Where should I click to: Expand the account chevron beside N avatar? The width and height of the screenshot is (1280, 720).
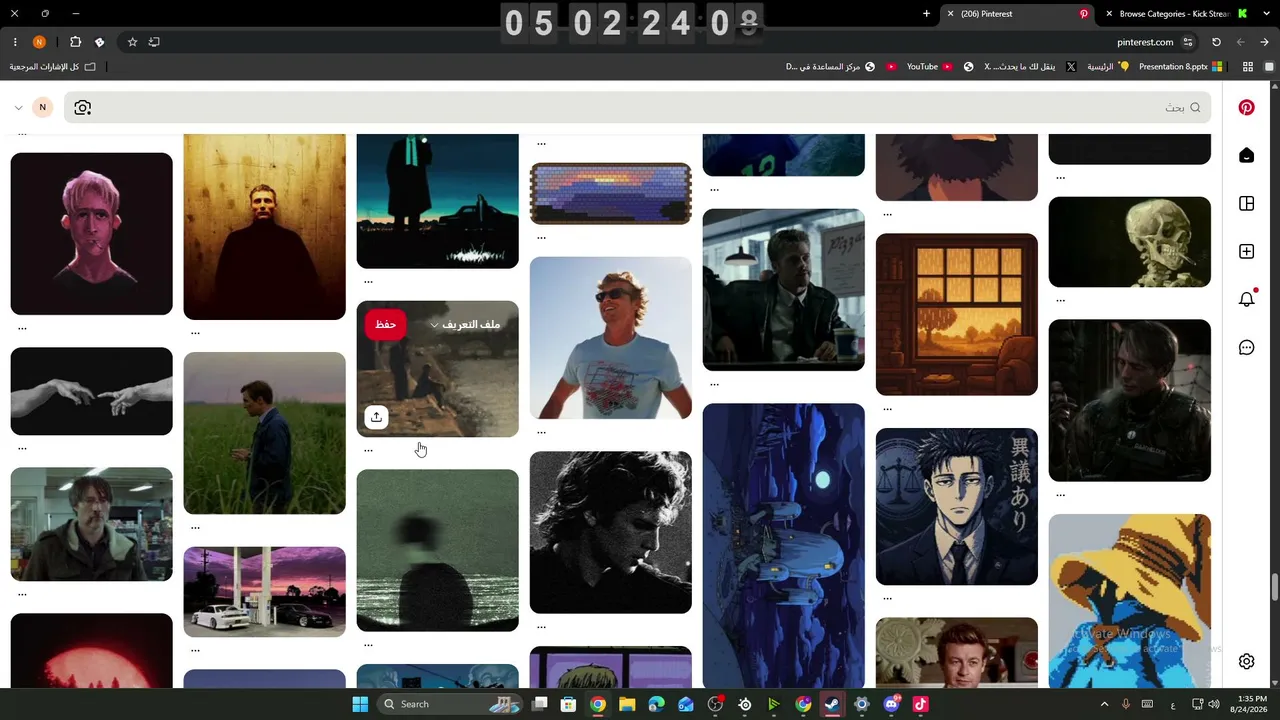coord(18,108)
